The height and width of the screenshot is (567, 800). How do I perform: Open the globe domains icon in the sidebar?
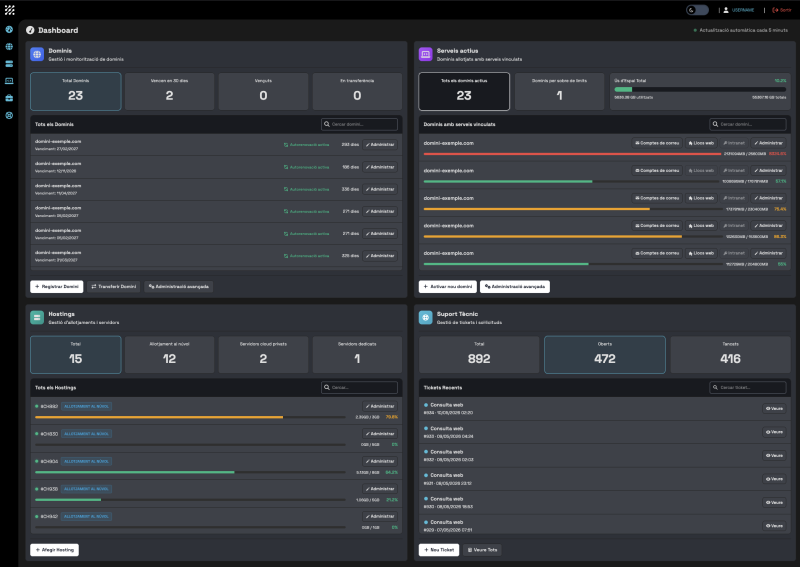point(9,46)
